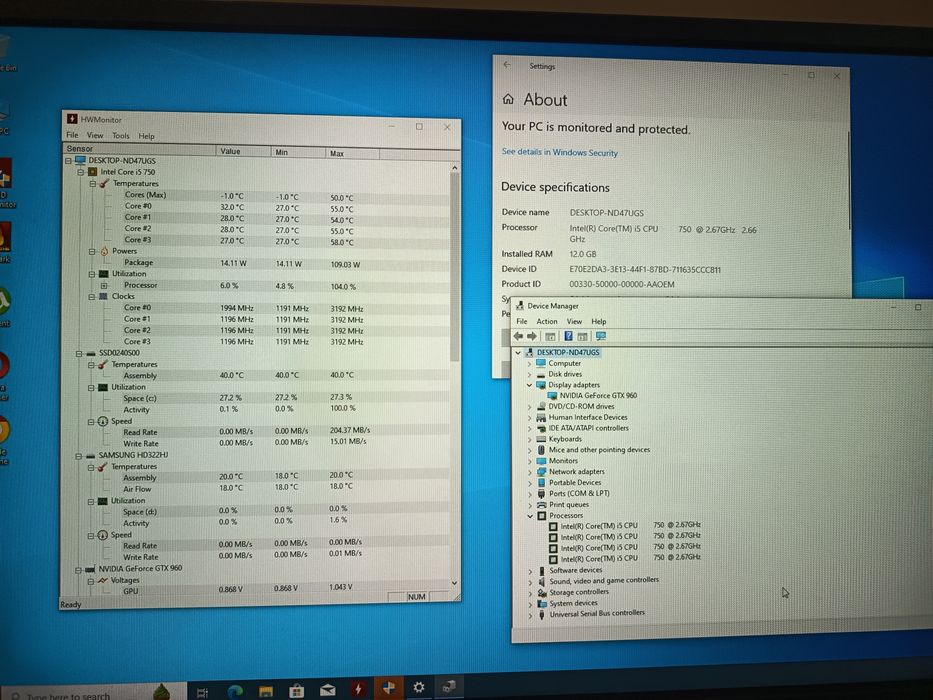
Task: Select Print queues in Device Manager
Action: click(x=568, y=505)
